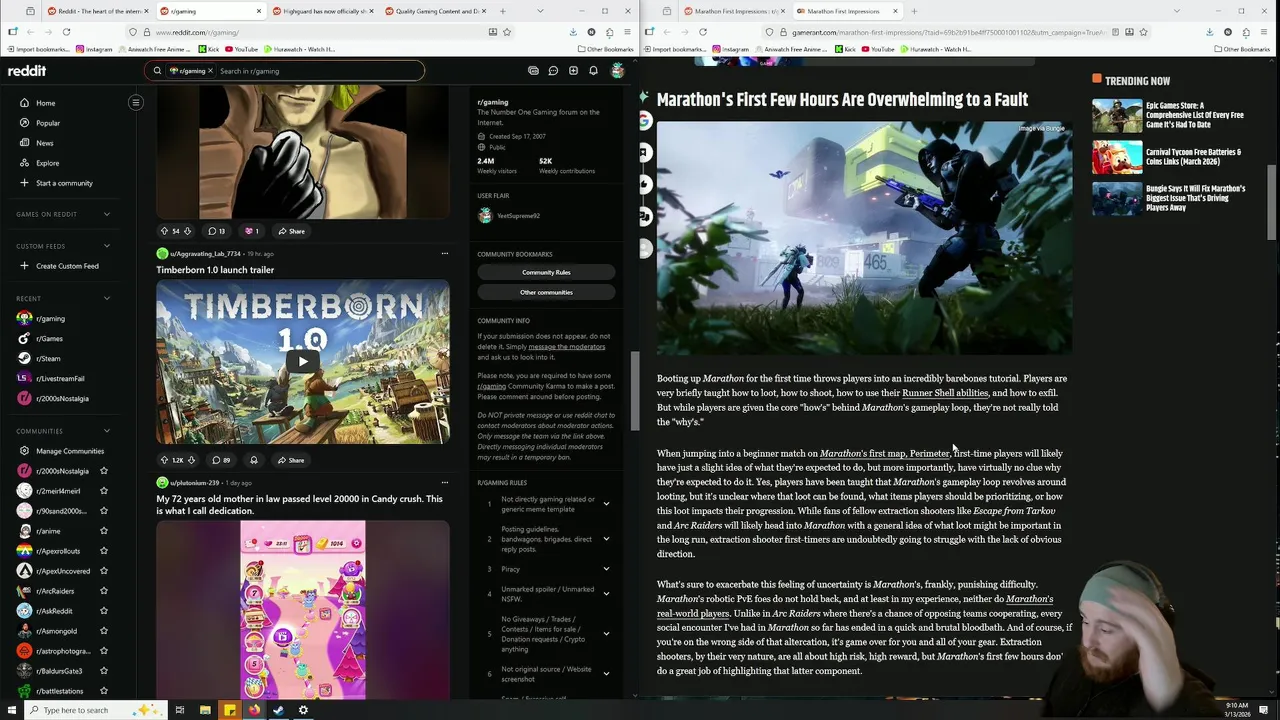Viewport: 1280px width, 720px height.
Task: Open the message the moderators link
Action: coord(566,346)
